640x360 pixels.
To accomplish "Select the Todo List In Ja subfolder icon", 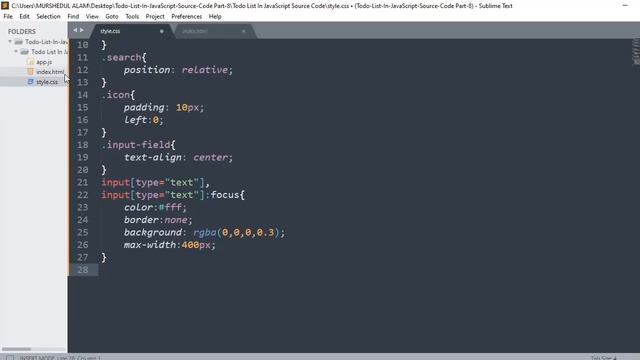I will click(24, 52).
